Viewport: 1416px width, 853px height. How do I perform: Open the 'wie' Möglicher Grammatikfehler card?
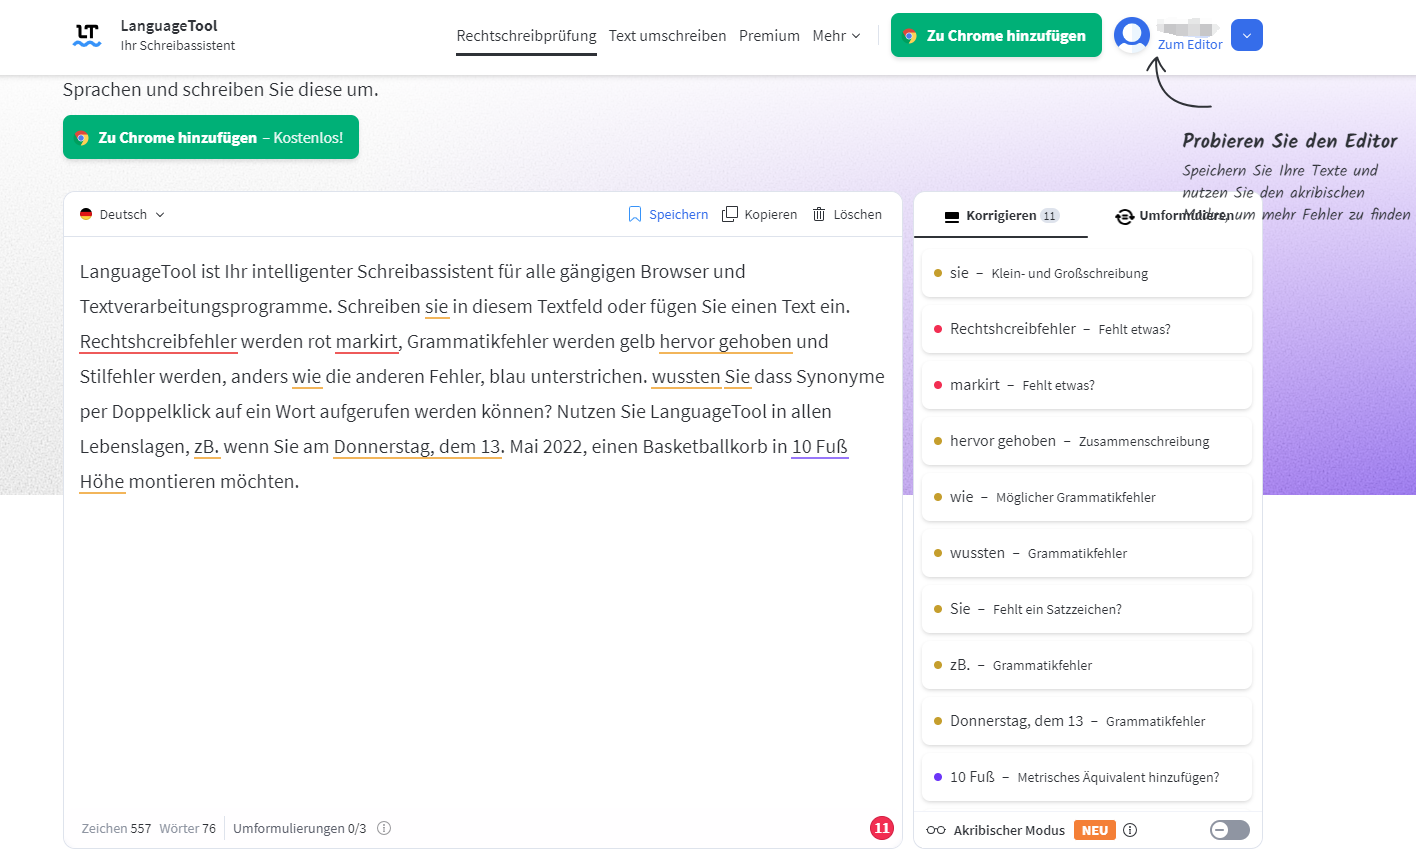coord(1087,497)
